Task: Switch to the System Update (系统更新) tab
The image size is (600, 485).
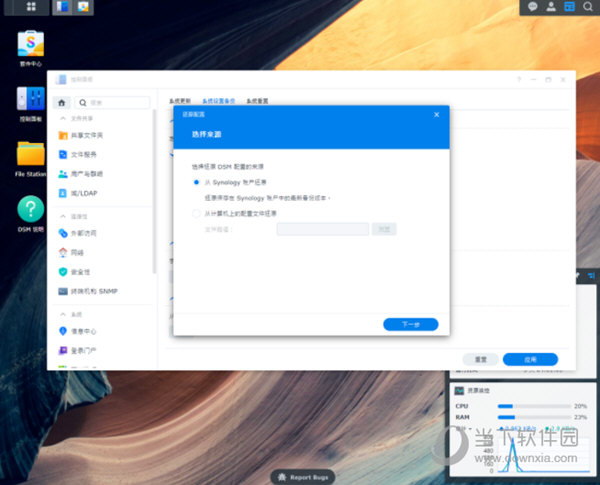Action: [180, 101]
